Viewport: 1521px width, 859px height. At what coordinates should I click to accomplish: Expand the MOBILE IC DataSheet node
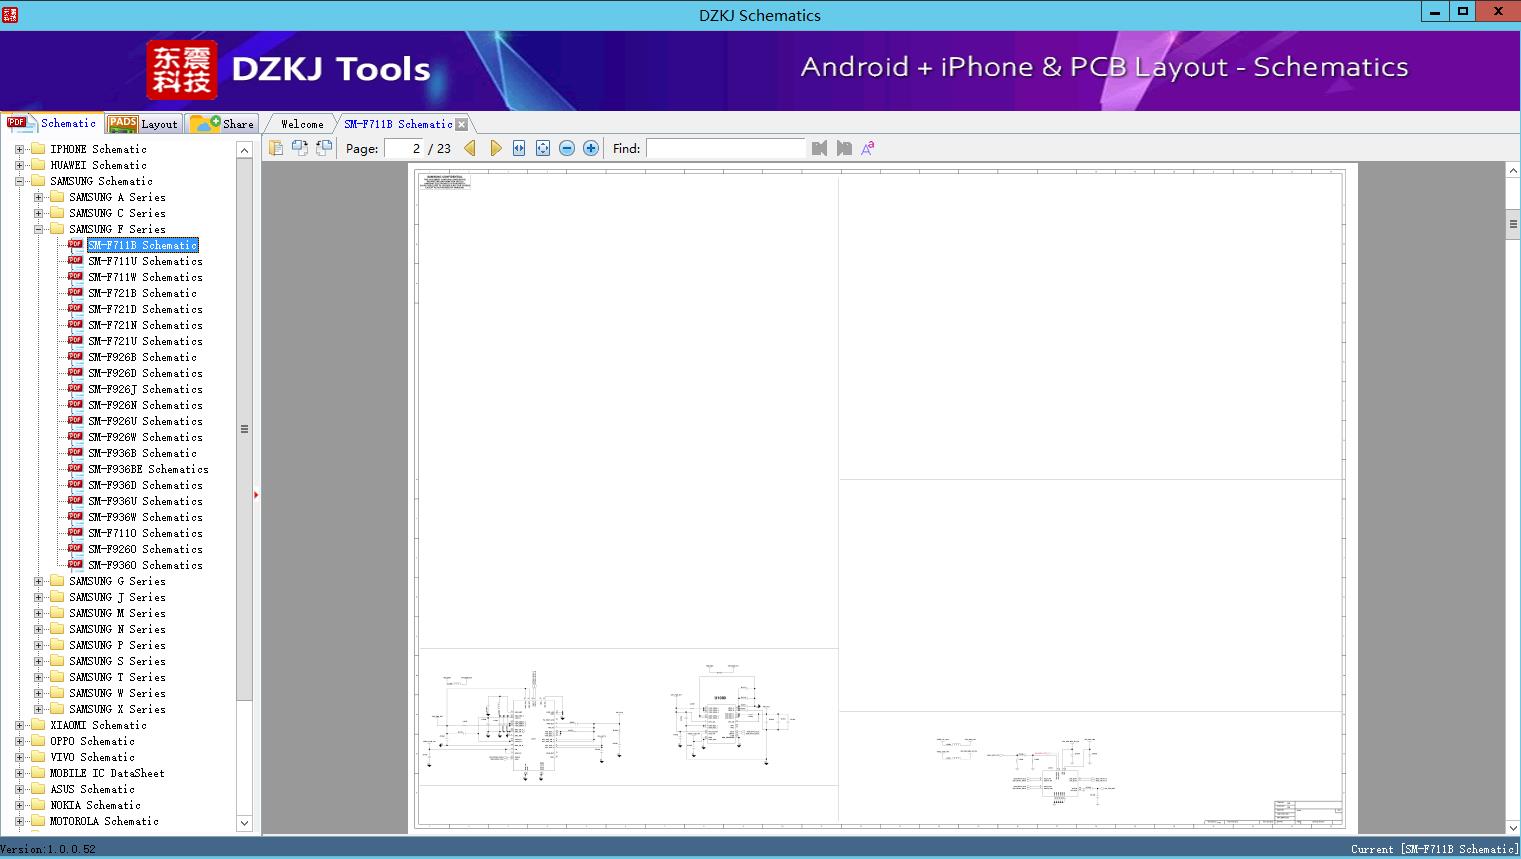point(19,773)
